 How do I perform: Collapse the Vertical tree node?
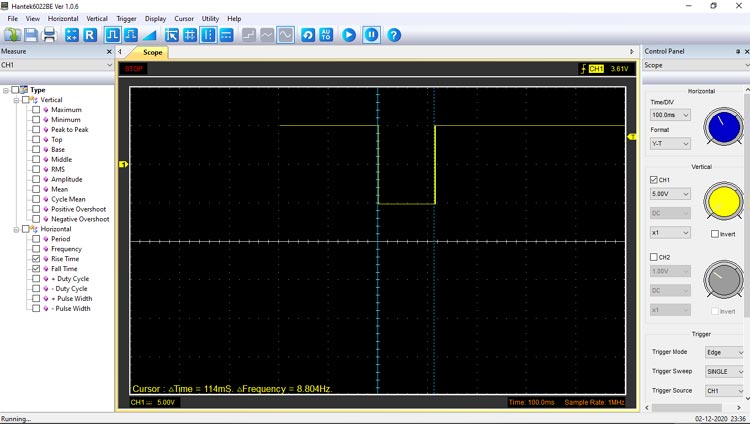(x=16, y=100)
